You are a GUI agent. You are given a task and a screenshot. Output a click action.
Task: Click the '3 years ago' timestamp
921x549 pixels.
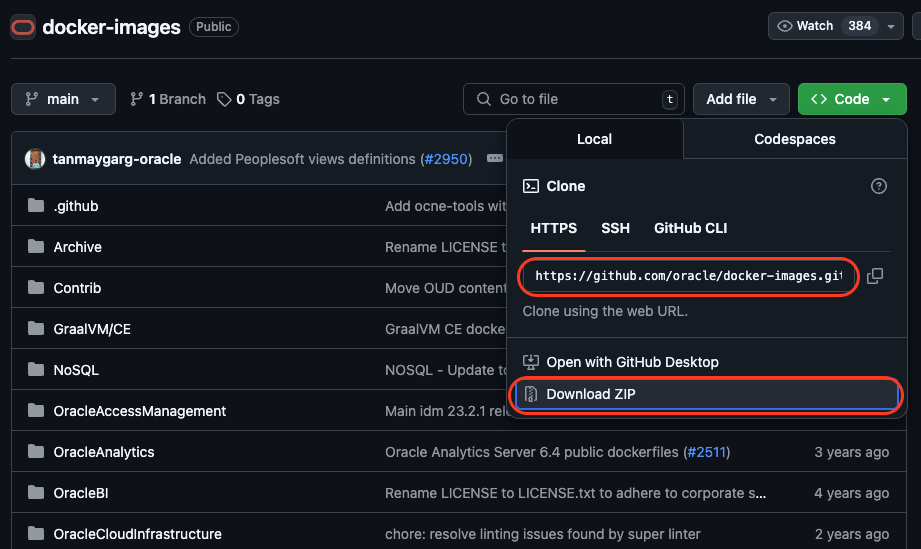pos(851,452)
